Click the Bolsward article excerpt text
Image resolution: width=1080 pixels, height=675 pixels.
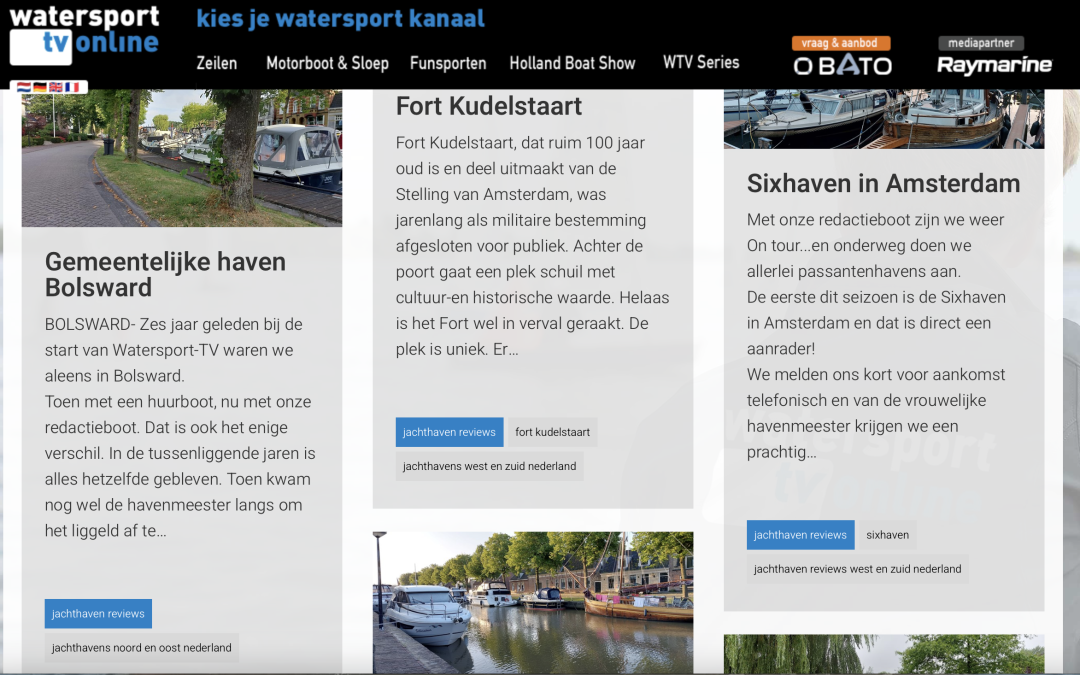tap(180, 427)
